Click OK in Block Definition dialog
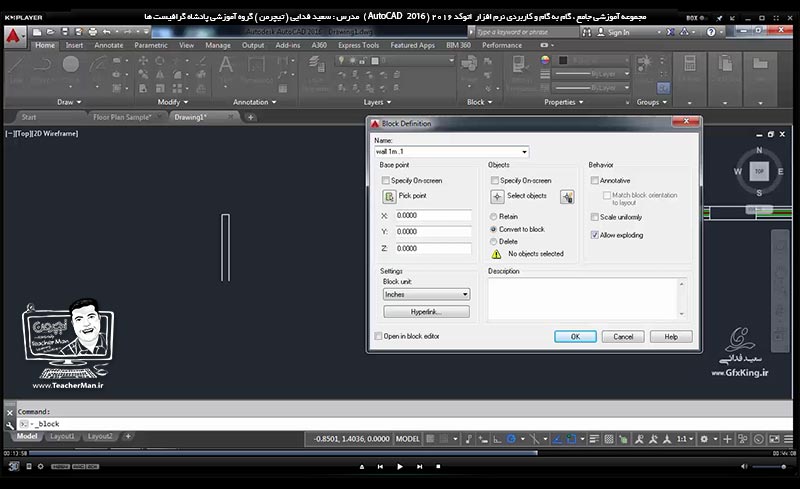The image size is (800, 489). click(575, 336)
